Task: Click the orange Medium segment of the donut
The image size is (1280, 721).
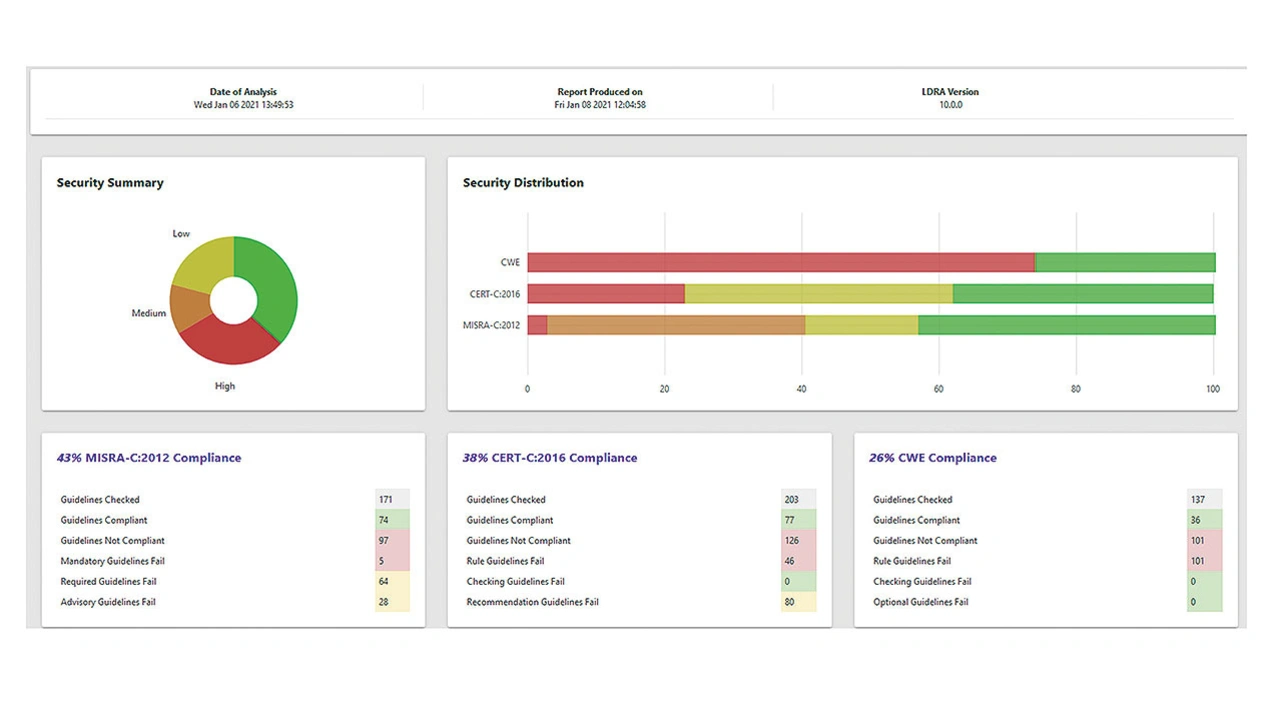Action: pos(186,308)
